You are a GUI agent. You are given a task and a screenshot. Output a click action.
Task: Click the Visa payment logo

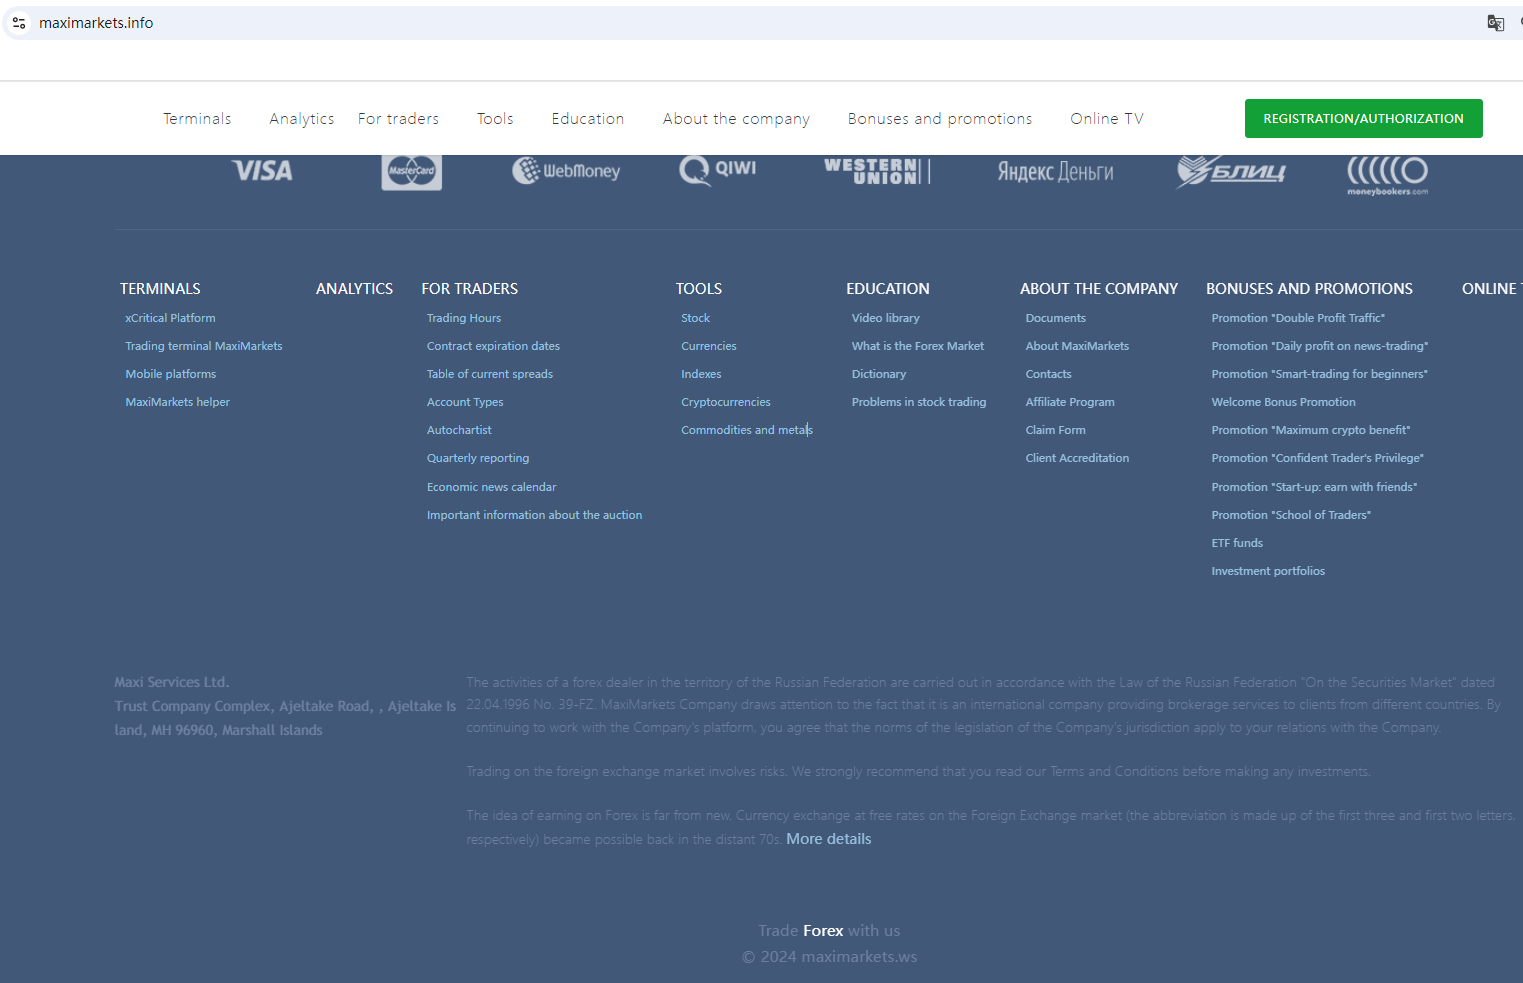click(x=262, y=171)
